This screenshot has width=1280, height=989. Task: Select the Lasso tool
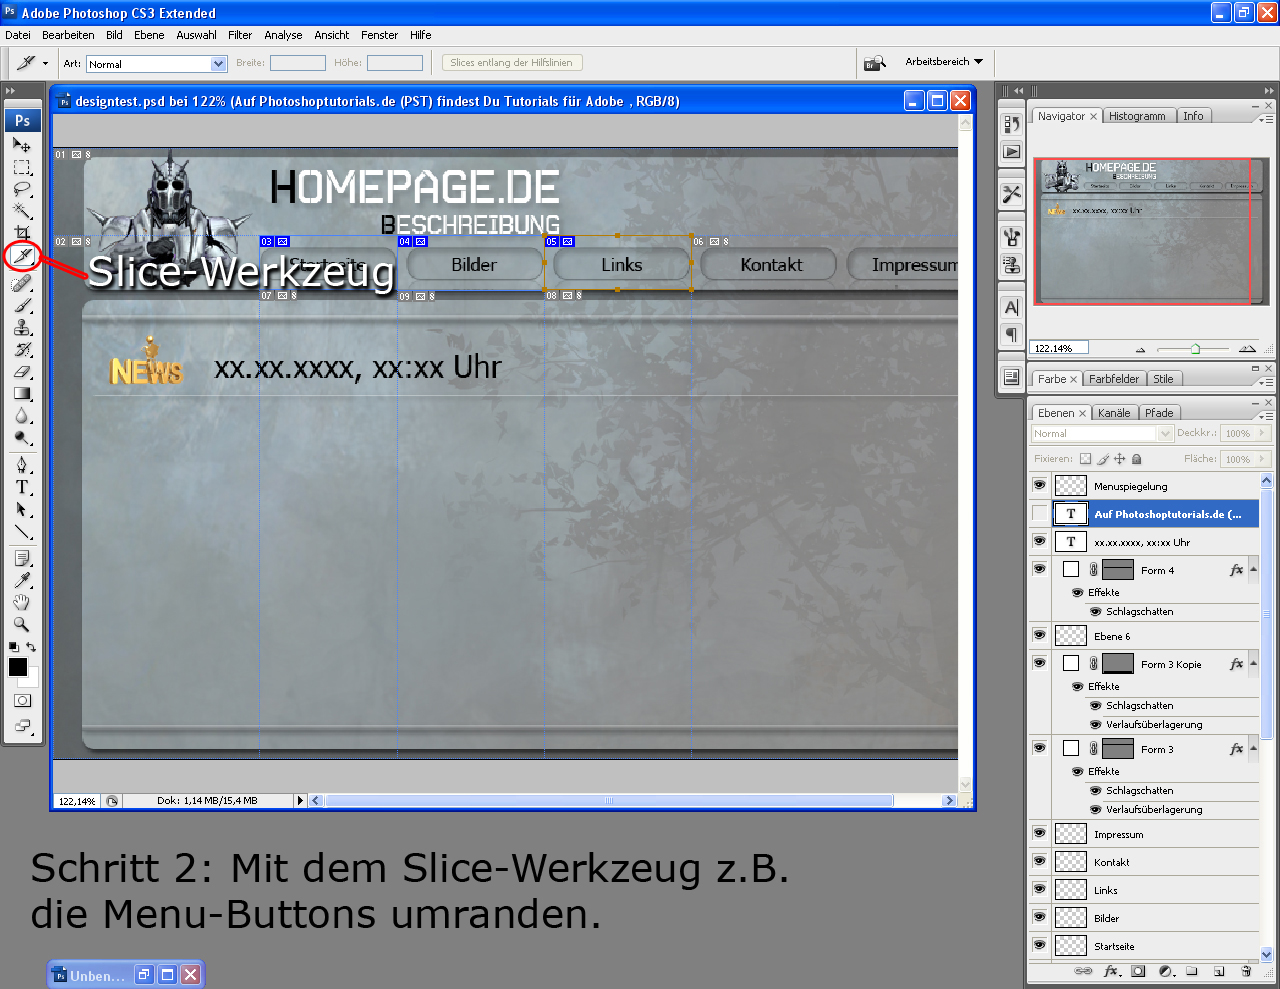[22, 189]
